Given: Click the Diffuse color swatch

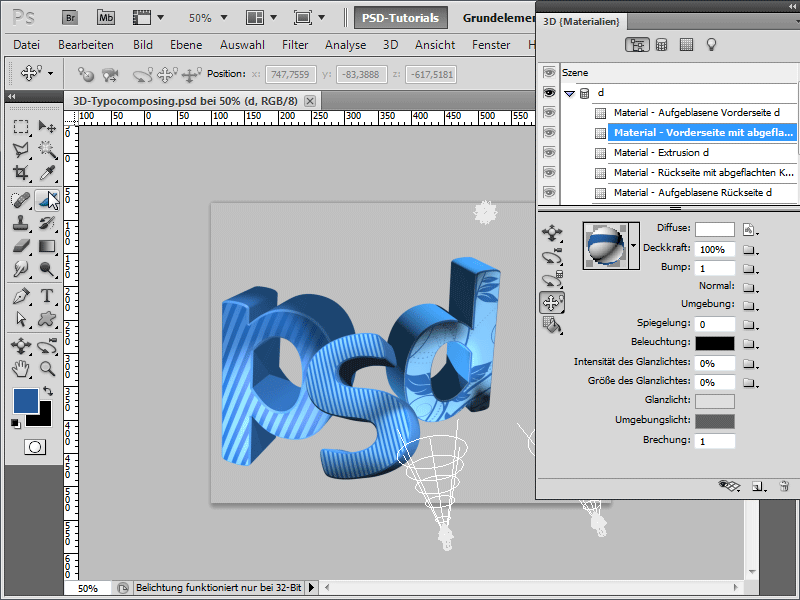Looking at the screenshot, I should click(x=715, y=230).
